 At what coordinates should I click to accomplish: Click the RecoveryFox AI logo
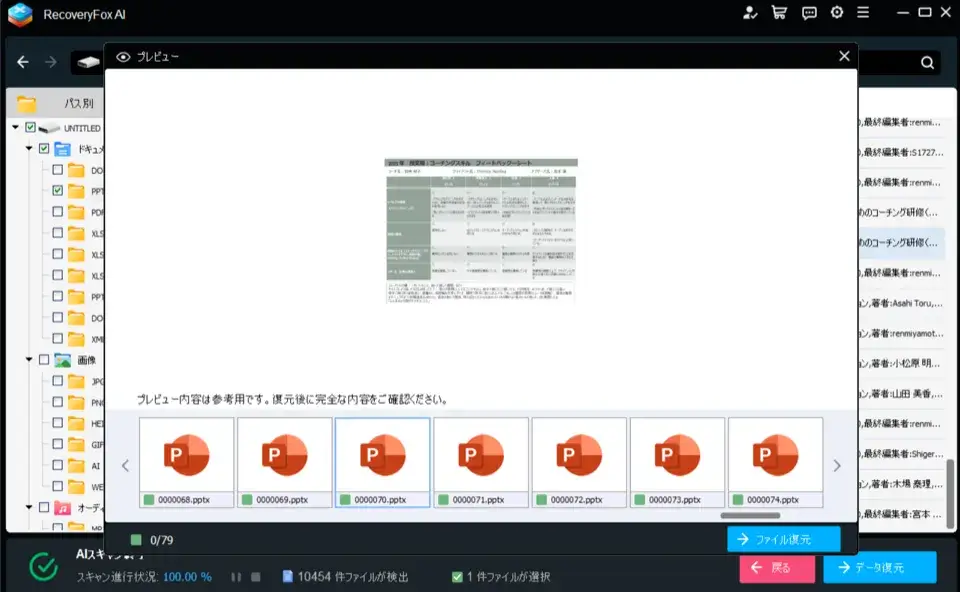pos(20,15)
